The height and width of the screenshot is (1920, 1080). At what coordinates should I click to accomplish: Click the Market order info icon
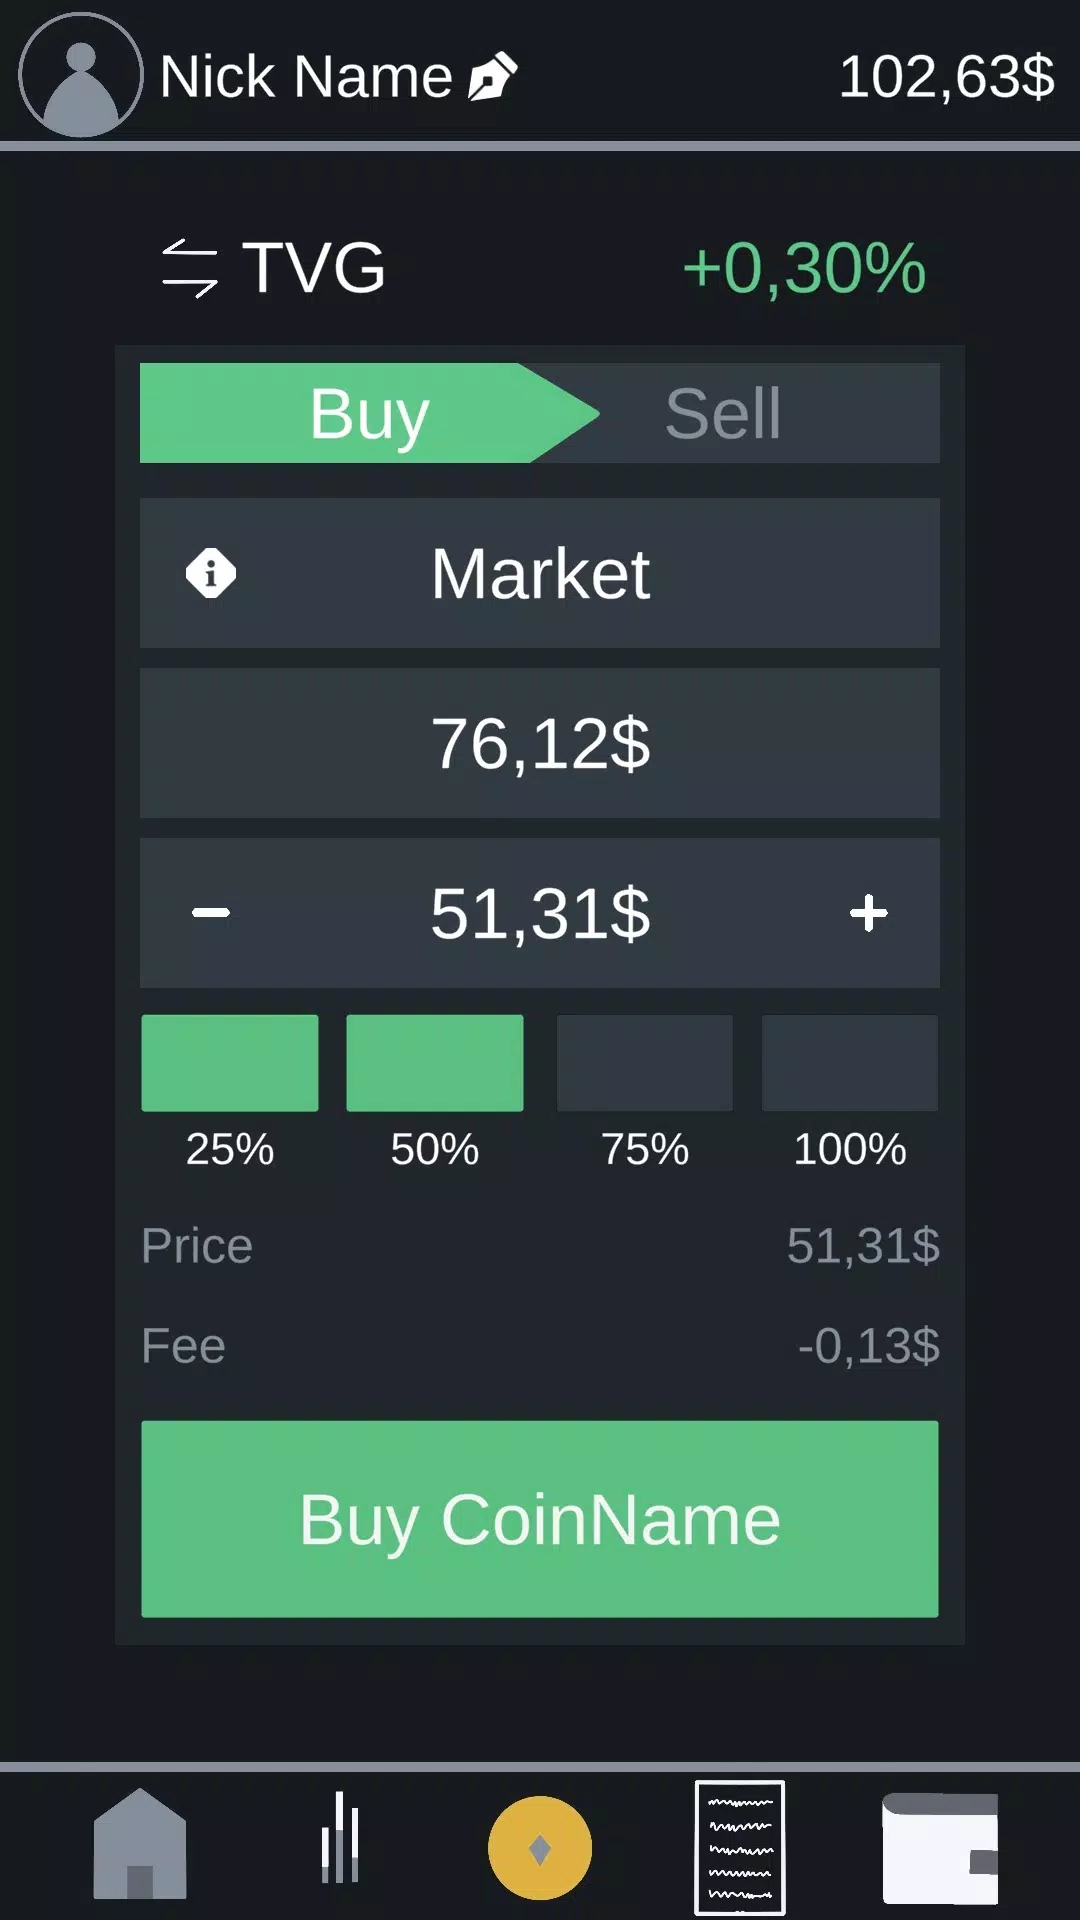pos(211,573)
